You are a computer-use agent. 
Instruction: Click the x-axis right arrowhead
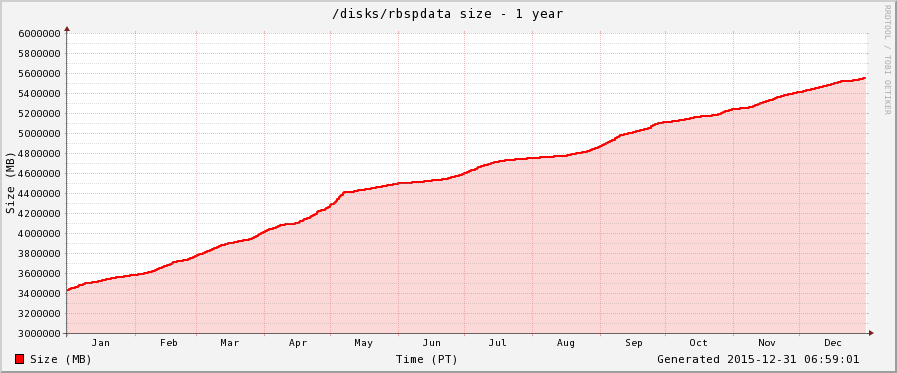tap(871, 333)
